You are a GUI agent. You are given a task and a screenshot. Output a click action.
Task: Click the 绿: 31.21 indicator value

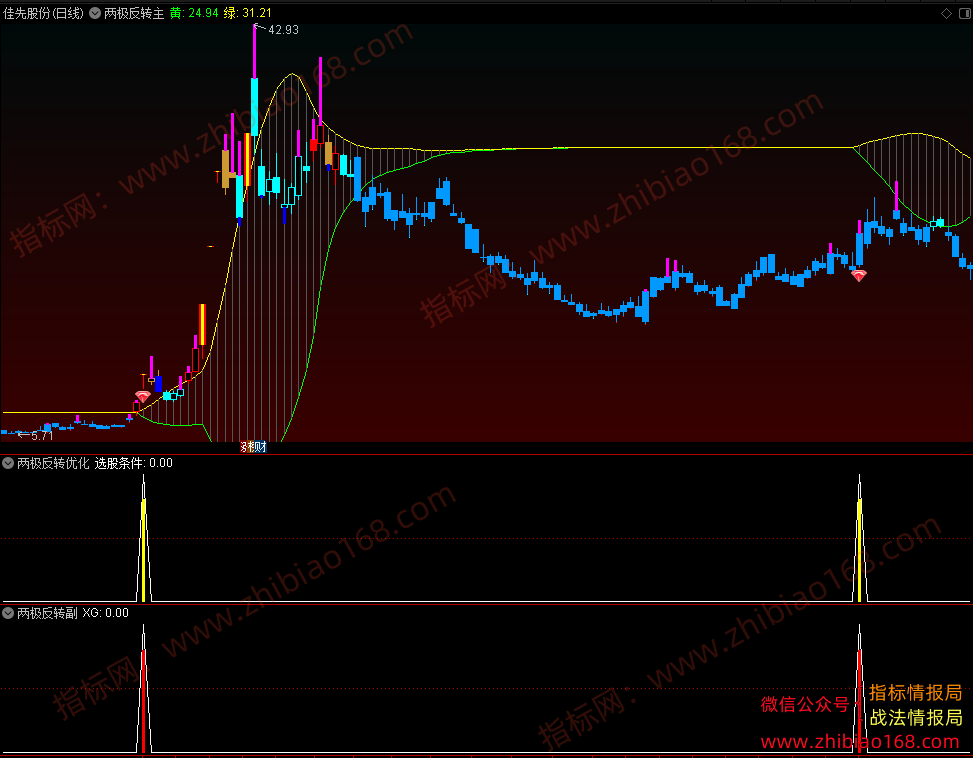pos(248,13)
